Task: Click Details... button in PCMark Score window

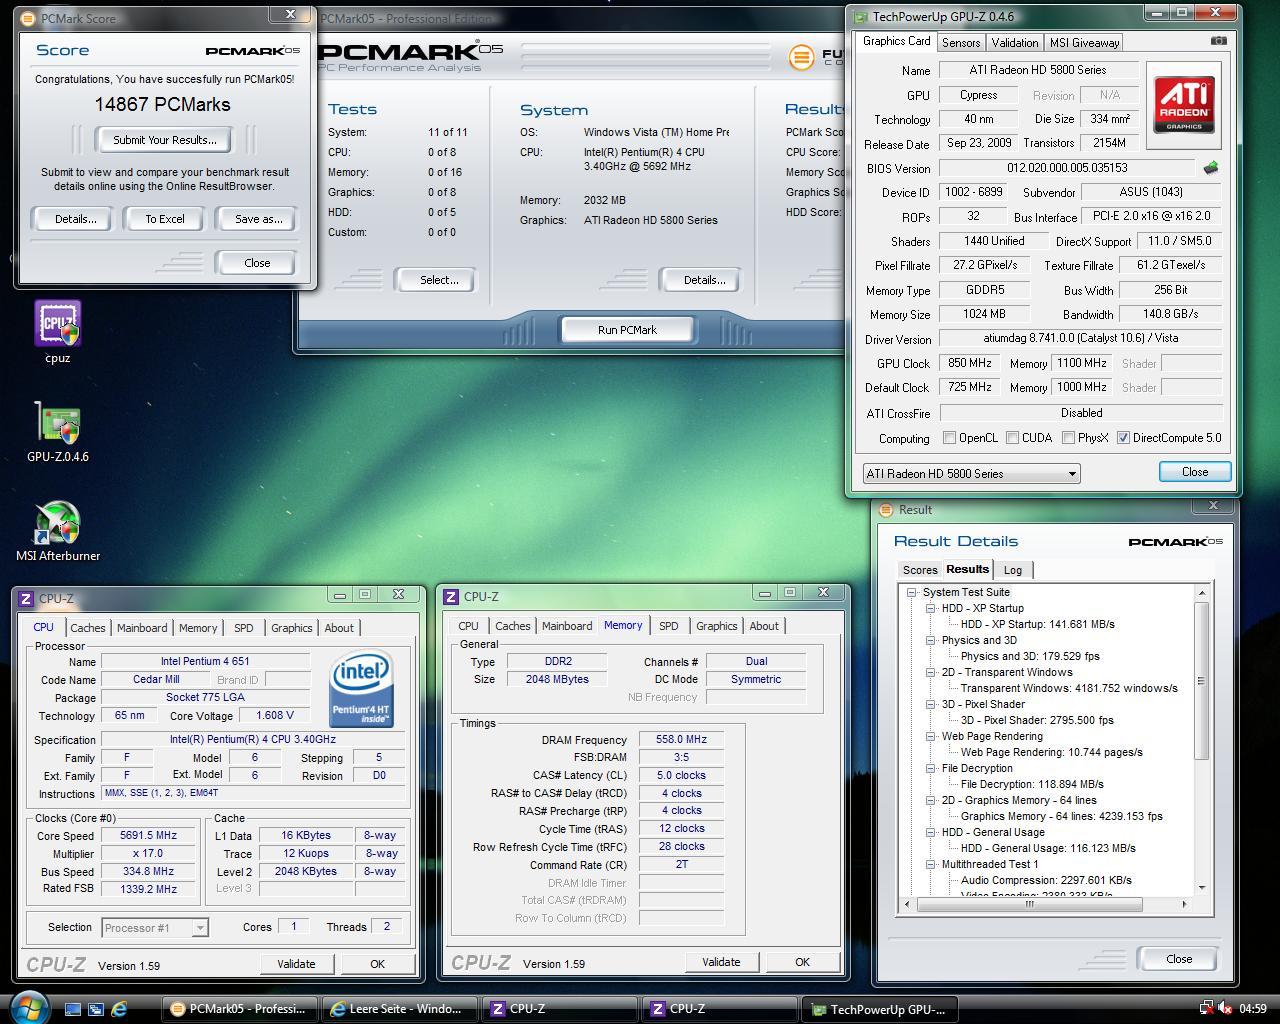Action: pos(75,219)
